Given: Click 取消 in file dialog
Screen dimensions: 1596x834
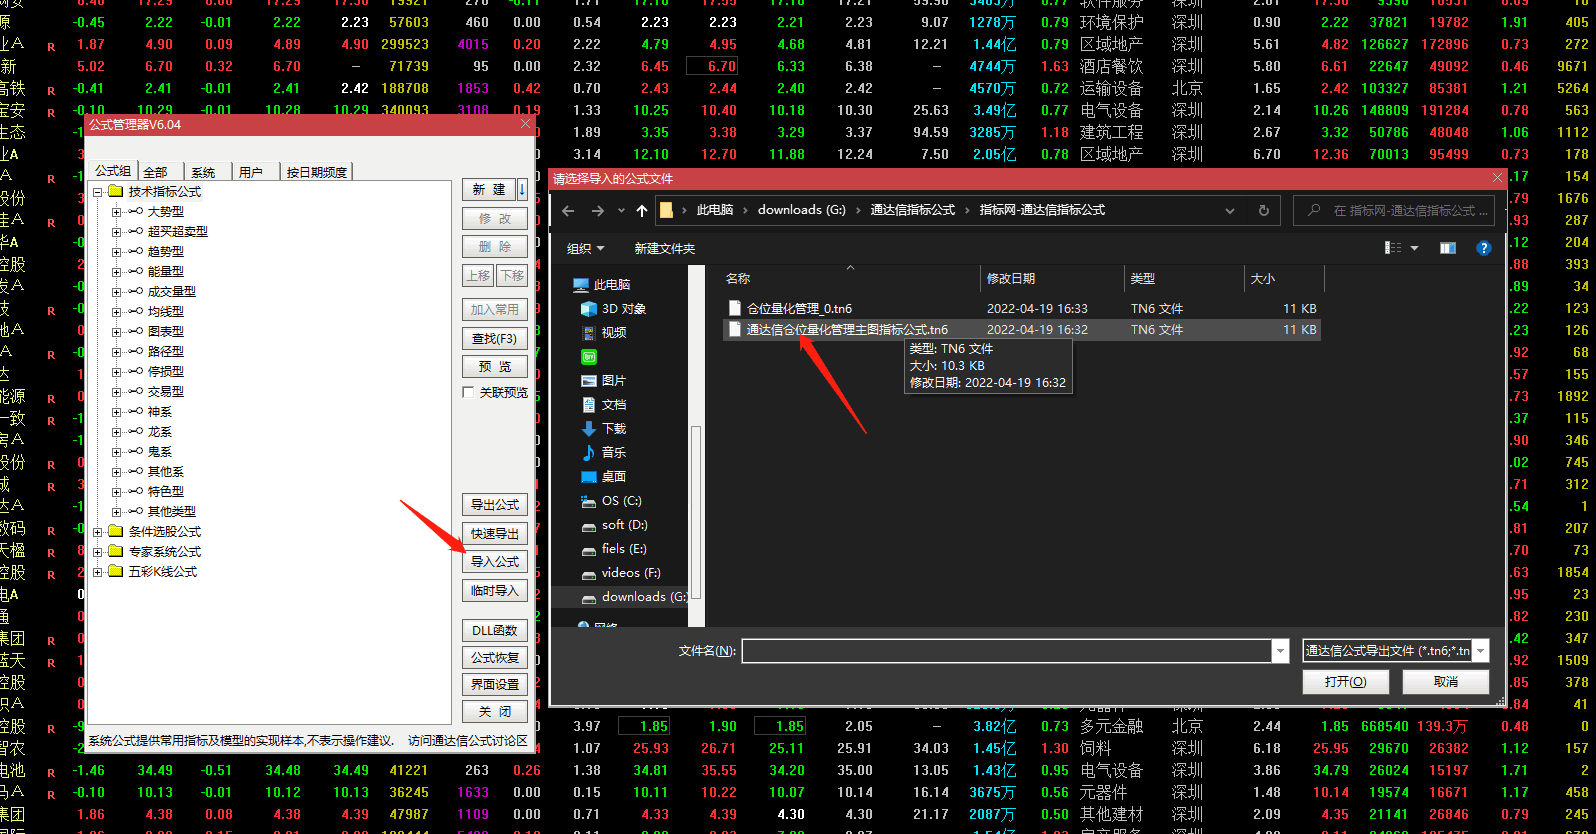Looking at the screenshot, I should pos(1446,682).
